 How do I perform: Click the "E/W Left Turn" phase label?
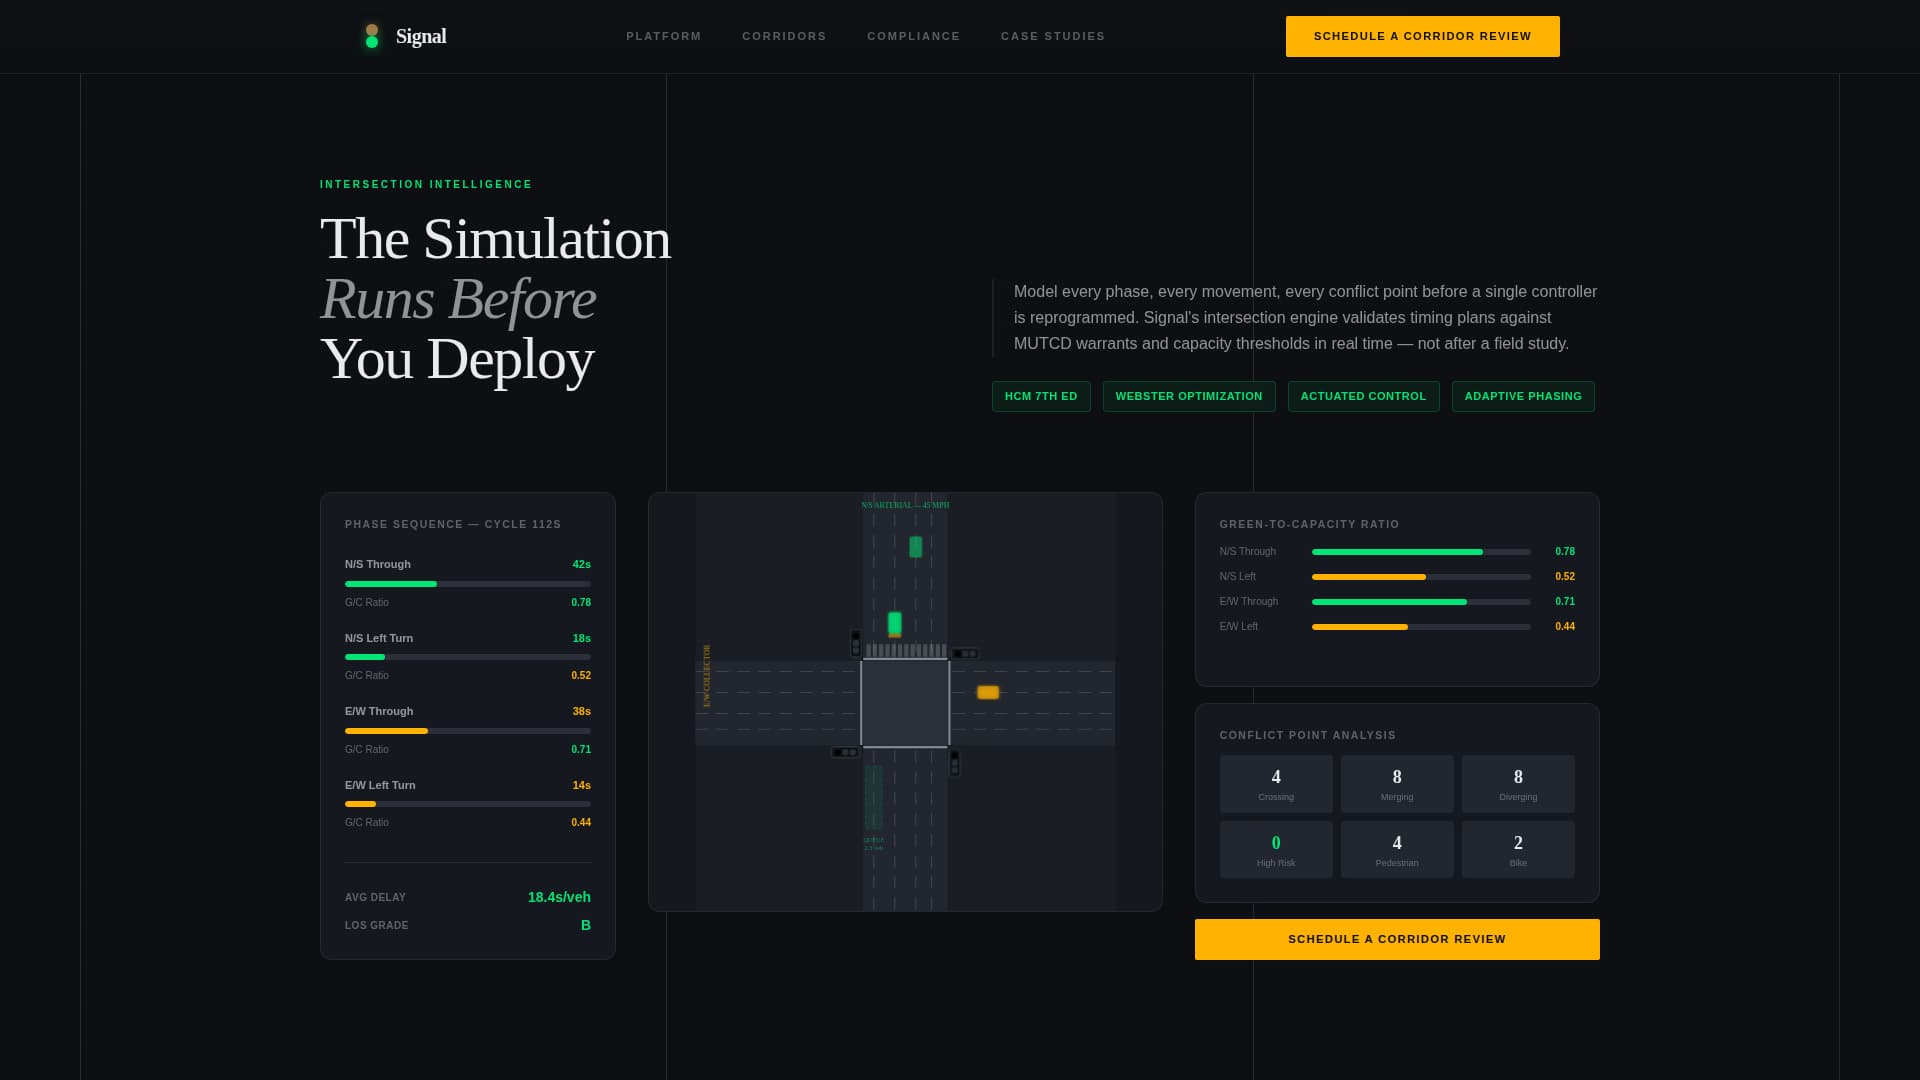coord(380,785)
